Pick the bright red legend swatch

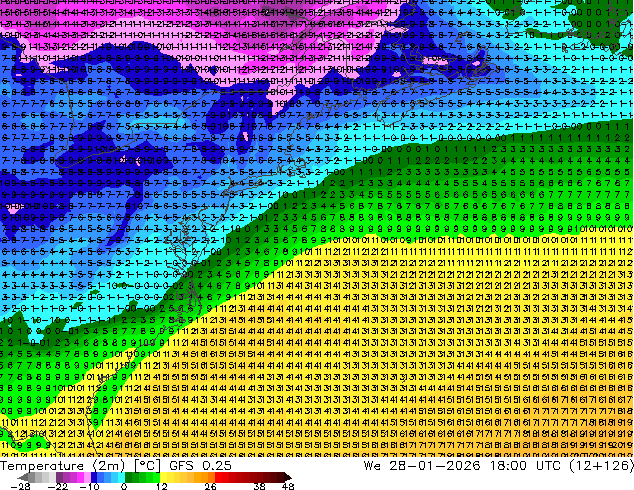[x=218, y=477]
